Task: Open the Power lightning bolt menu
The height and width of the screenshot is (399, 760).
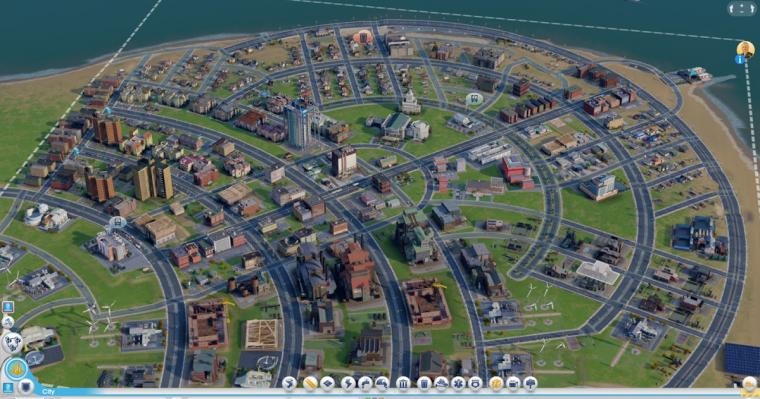Action: [x=348, y=383]
